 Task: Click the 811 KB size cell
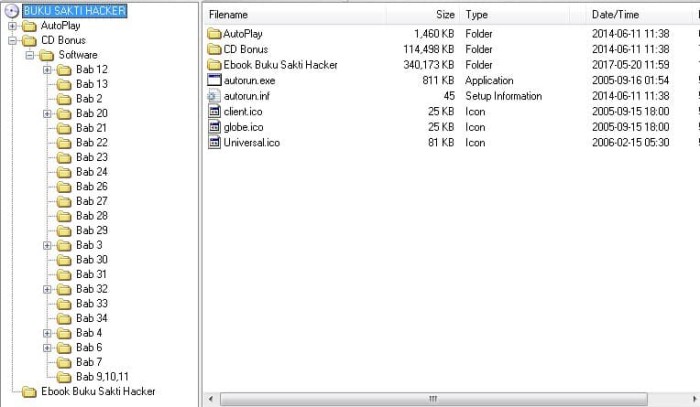(x=438, y=80)
